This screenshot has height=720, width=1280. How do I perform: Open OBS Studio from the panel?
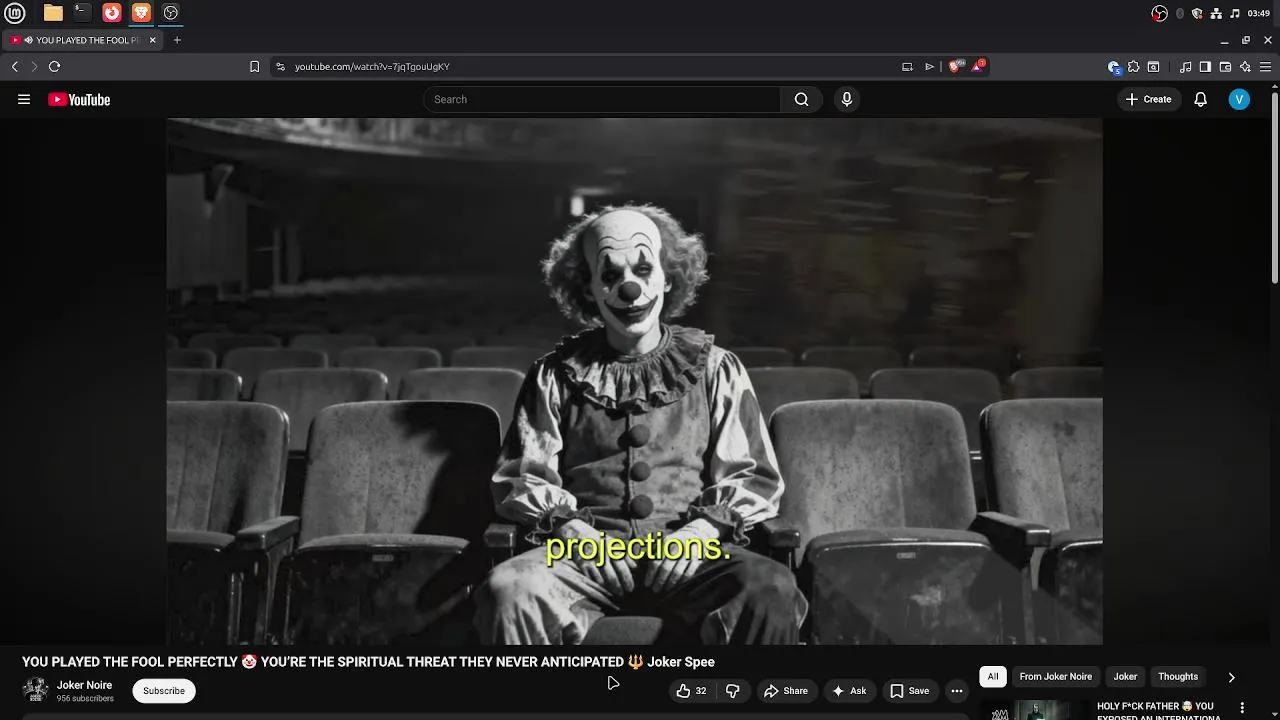click(x=170, y=13)
